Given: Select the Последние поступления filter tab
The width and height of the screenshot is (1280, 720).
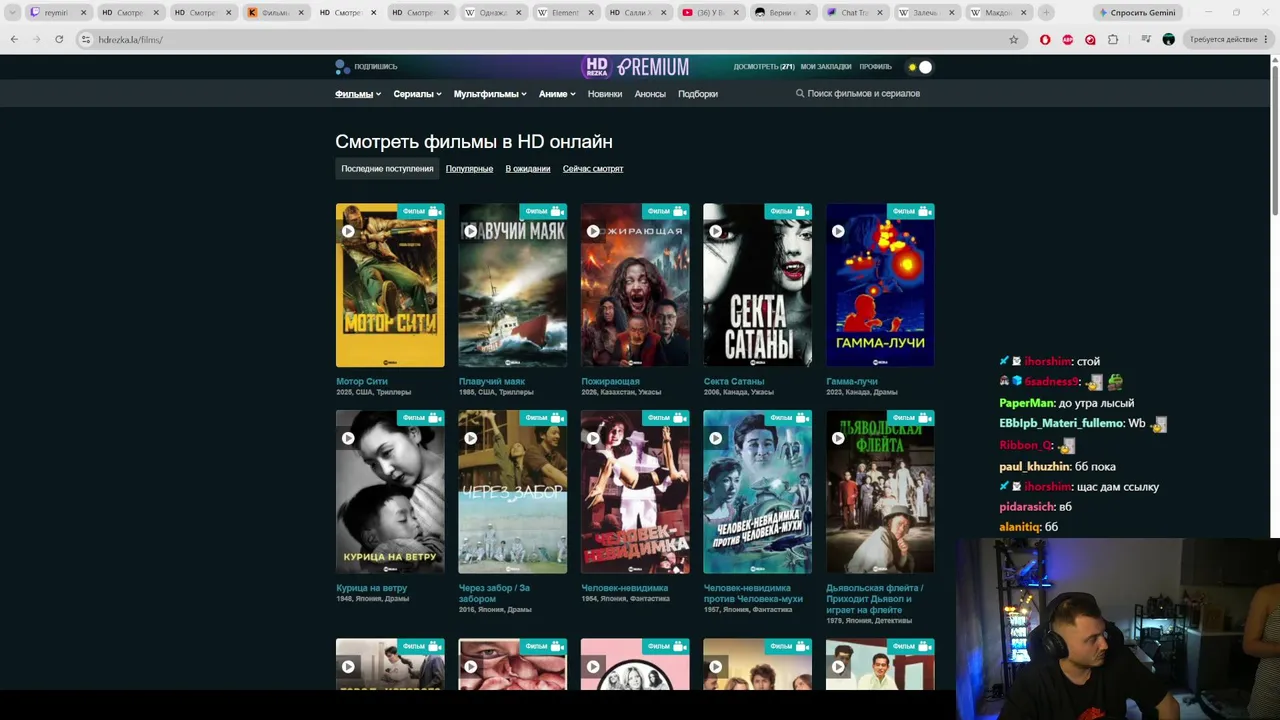Looking at the screenshot, I should [387, 169].
